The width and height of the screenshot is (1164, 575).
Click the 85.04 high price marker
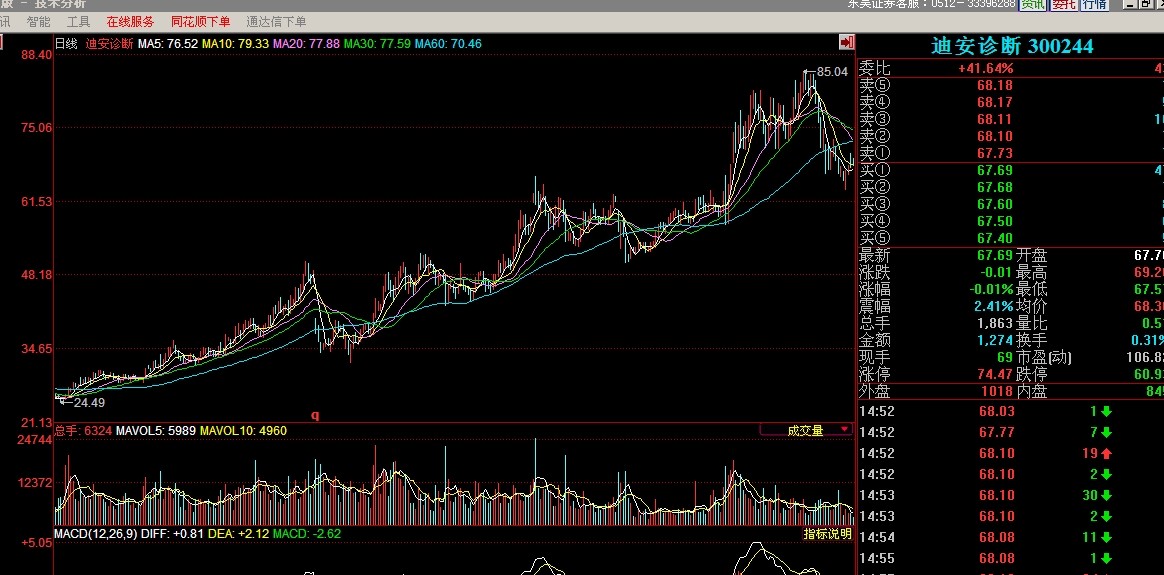pyautogui.click(x=832, y=72)
